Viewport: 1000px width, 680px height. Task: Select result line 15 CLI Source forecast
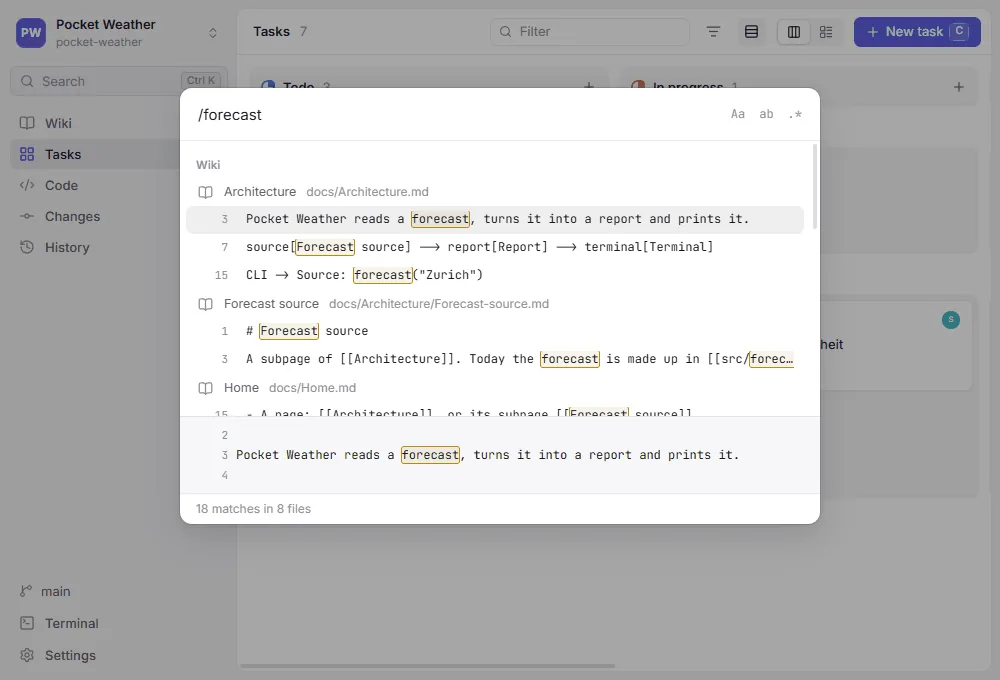coord(495,275)
